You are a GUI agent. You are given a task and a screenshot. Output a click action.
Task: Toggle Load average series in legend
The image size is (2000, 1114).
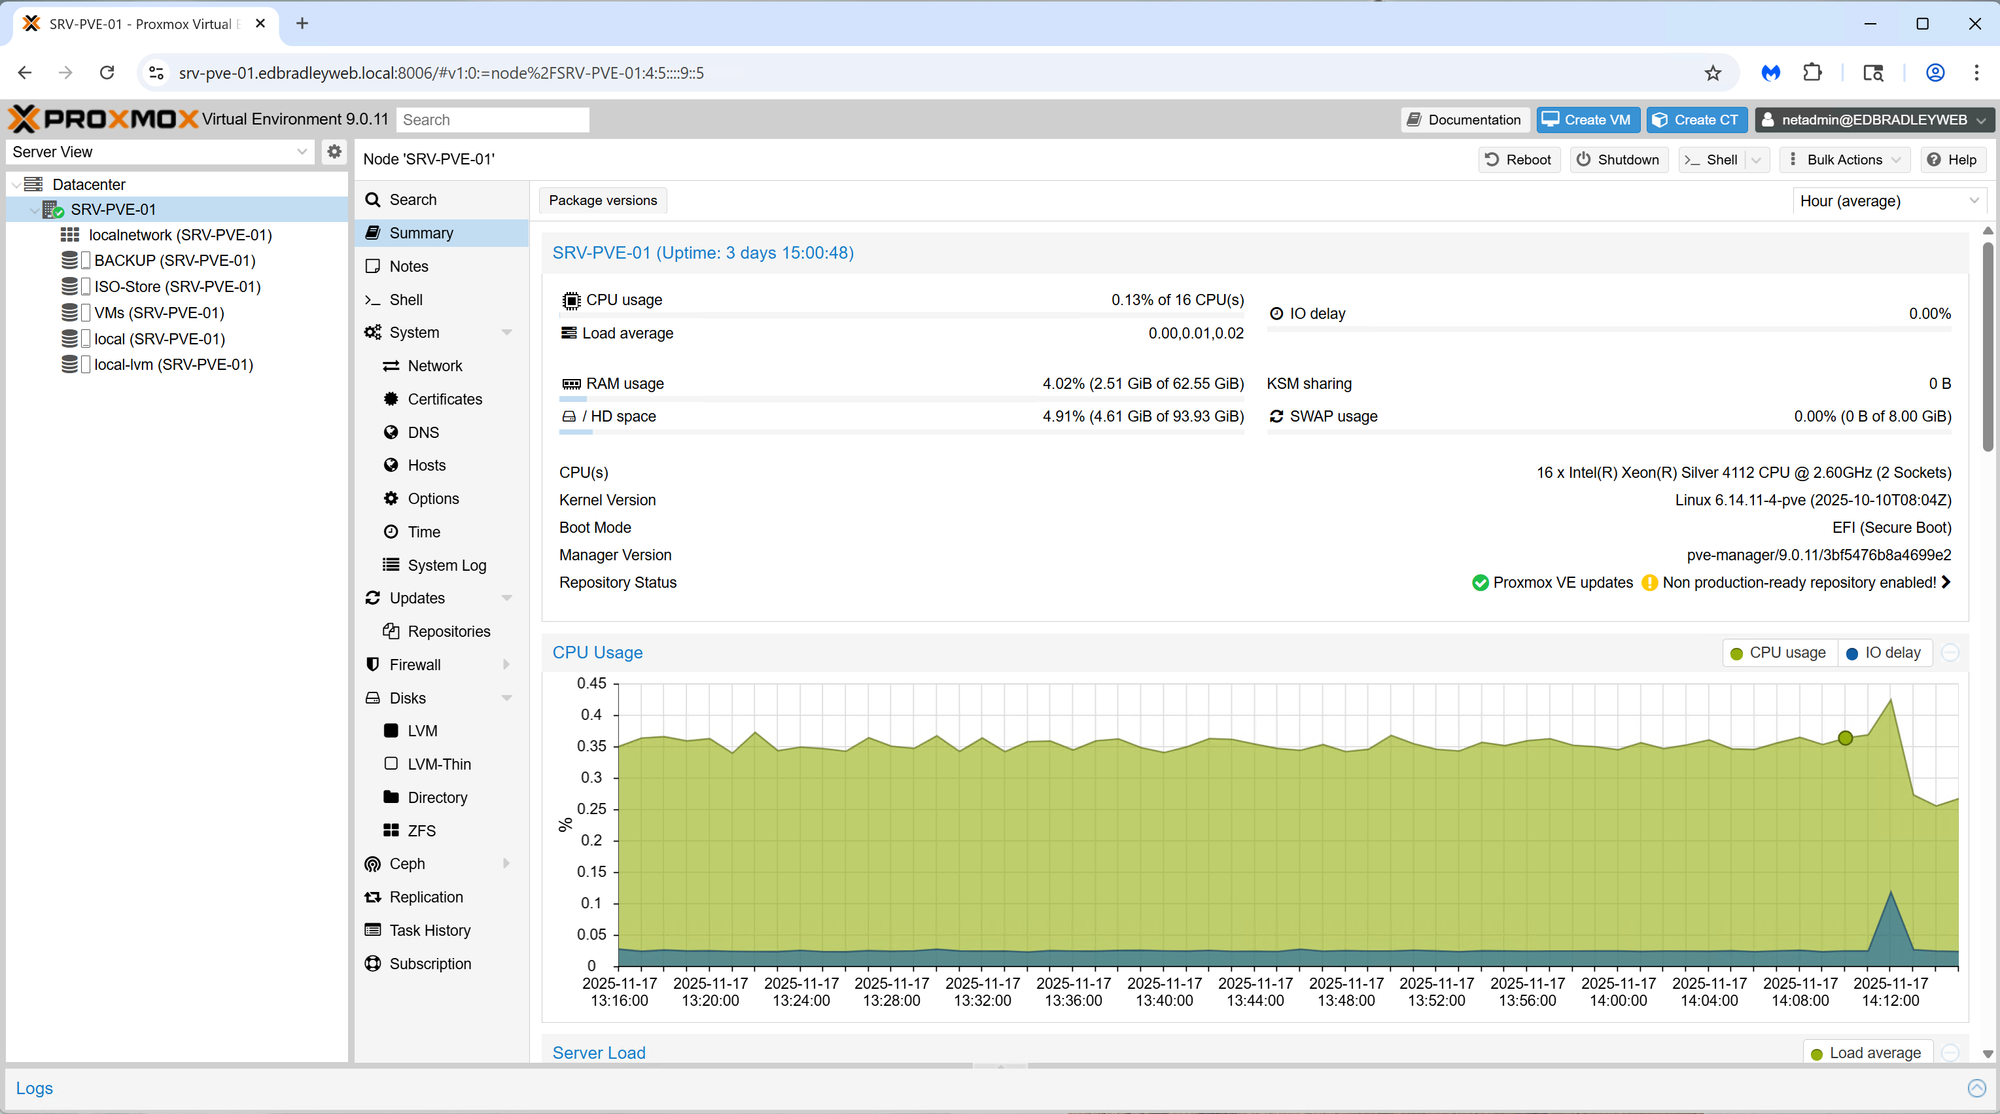tap(1866, 1053)
